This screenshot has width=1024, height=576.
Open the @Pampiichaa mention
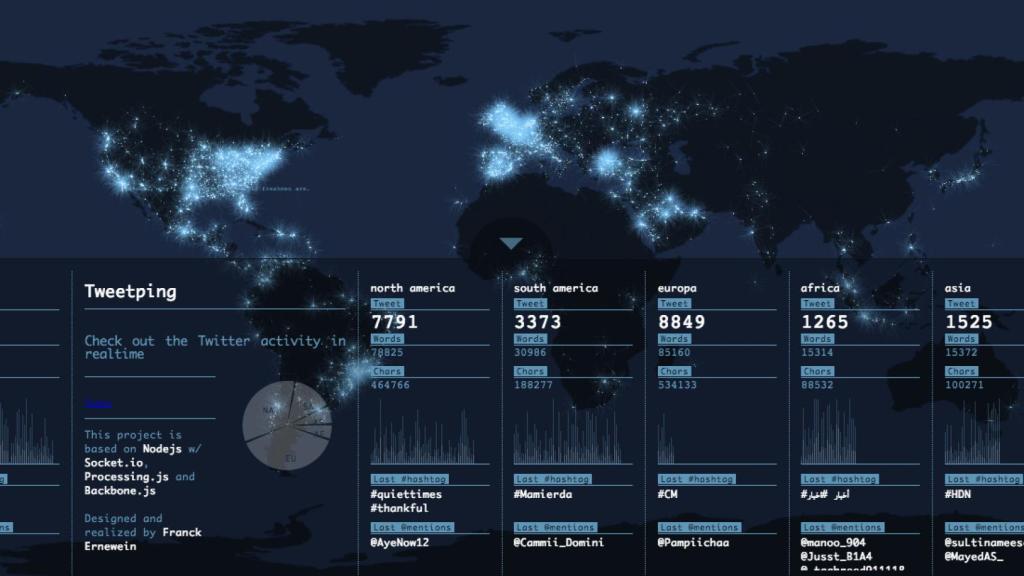(693, 542)
